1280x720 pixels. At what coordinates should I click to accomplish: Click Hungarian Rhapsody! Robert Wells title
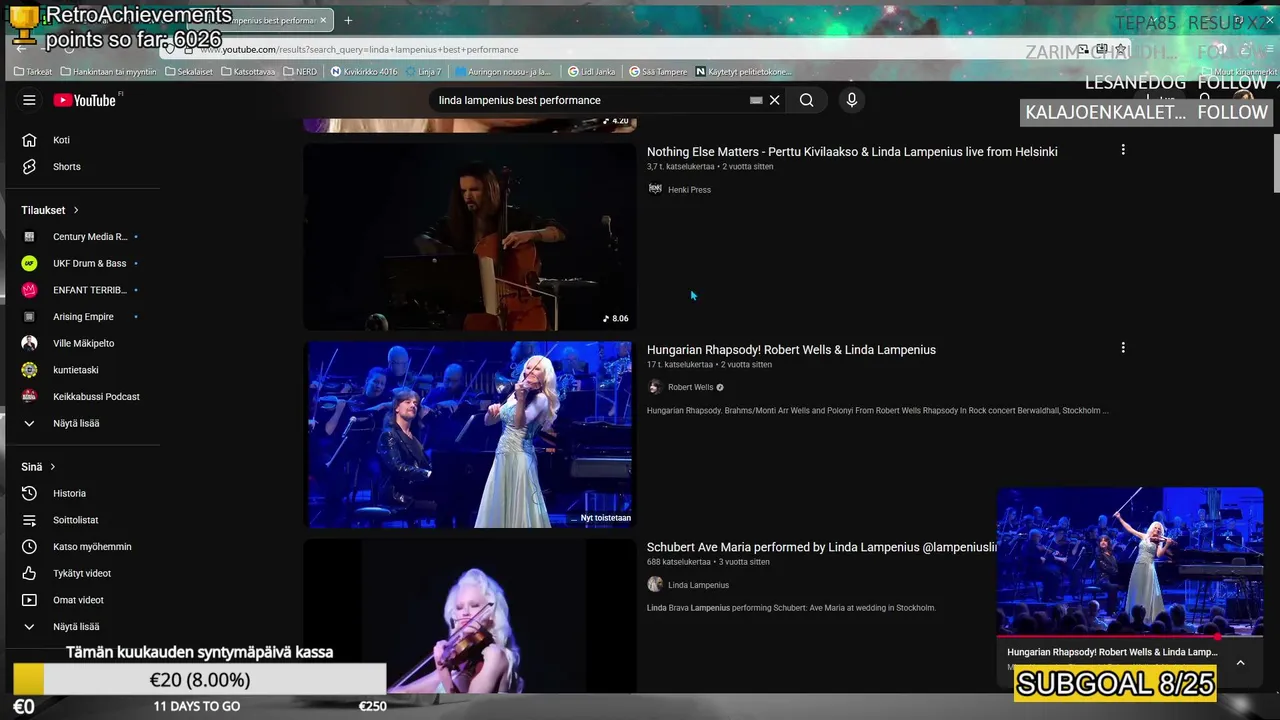pyautogui.click(x=791, y=350)
